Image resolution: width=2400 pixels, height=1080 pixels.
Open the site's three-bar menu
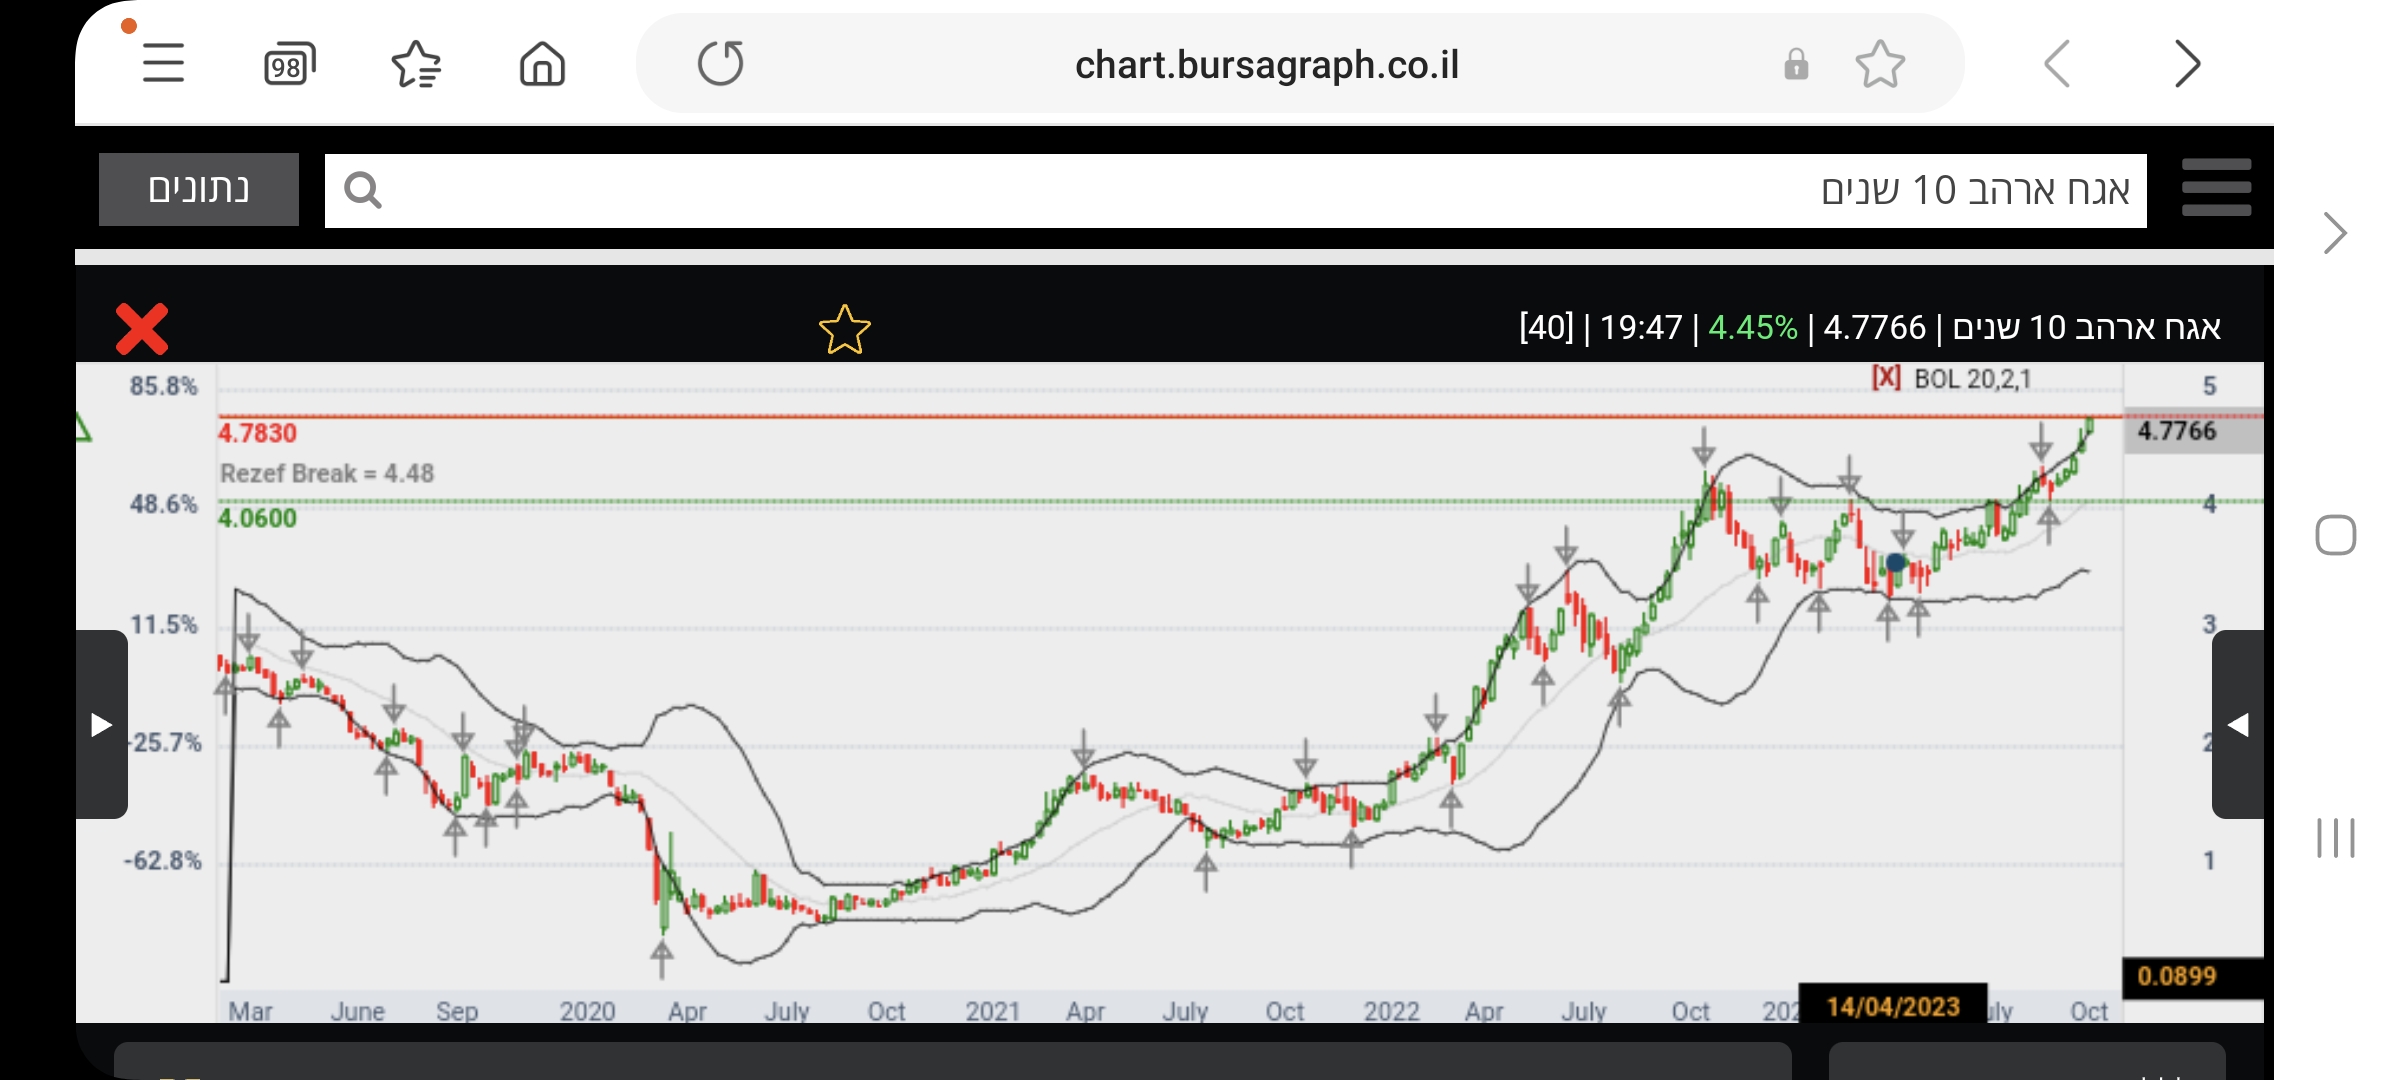pyautogui.click(x=2216, y=188)
